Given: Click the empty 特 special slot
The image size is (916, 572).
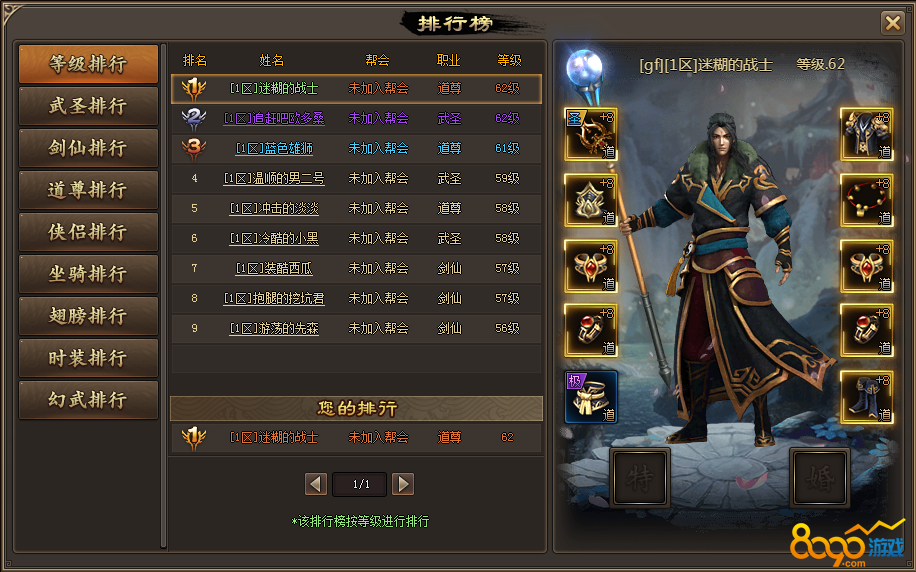Looking at the screenshot, I should coord(640,477).
